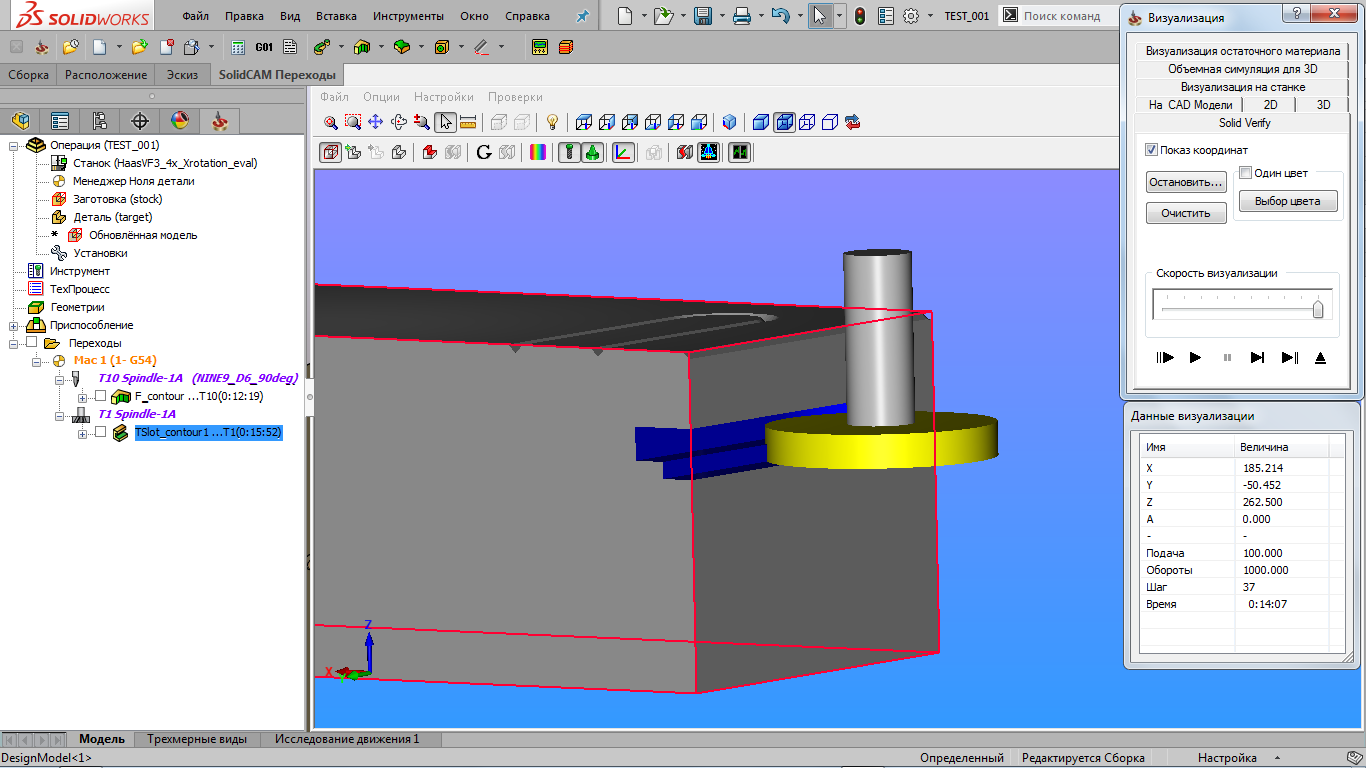Click the light bulb icon
The height and width of the screenshot is (768, 1366).
point(551,122)
